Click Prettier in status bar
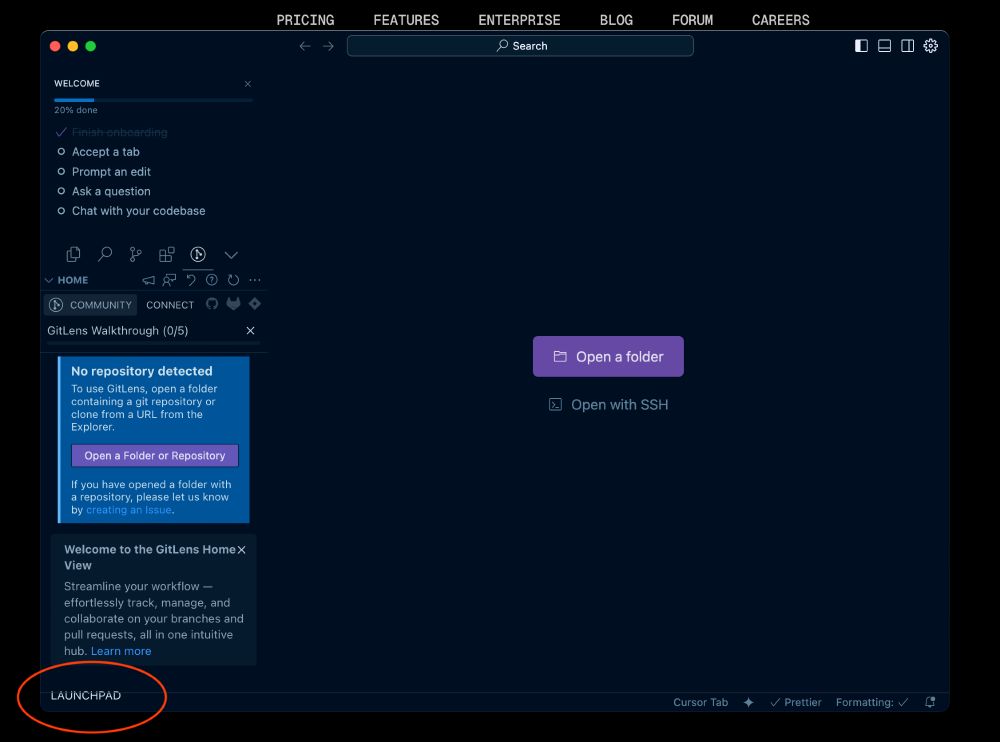Screen dimensions: 1000x742 pos(796,702)
